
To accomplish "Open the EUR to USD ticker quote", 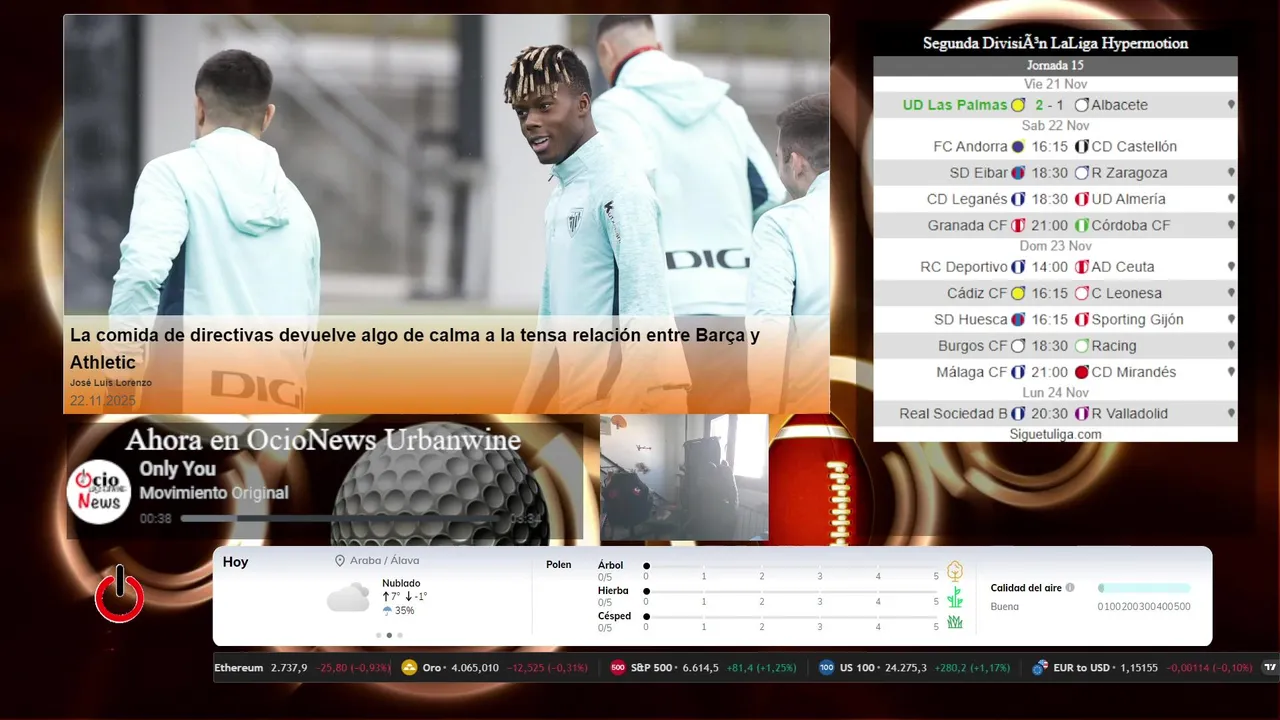I will coord(1142,668).
